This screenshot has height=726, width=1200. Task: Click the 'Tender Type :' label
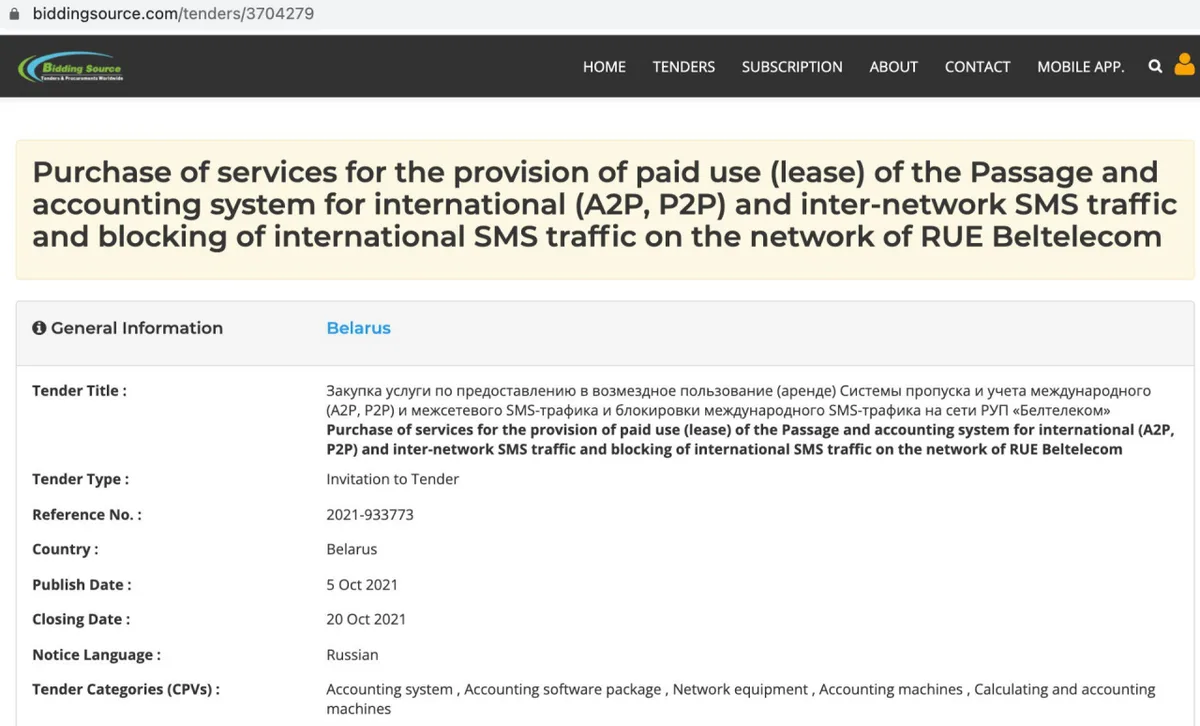pos(80,479)
